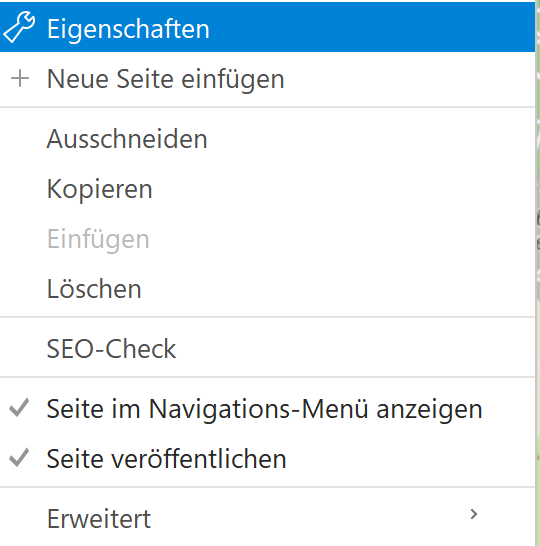Screen dimensions: 540x546
Task: Toggle Seite im Navigations-Menü anzeigen option
Action: pos(267,408)
